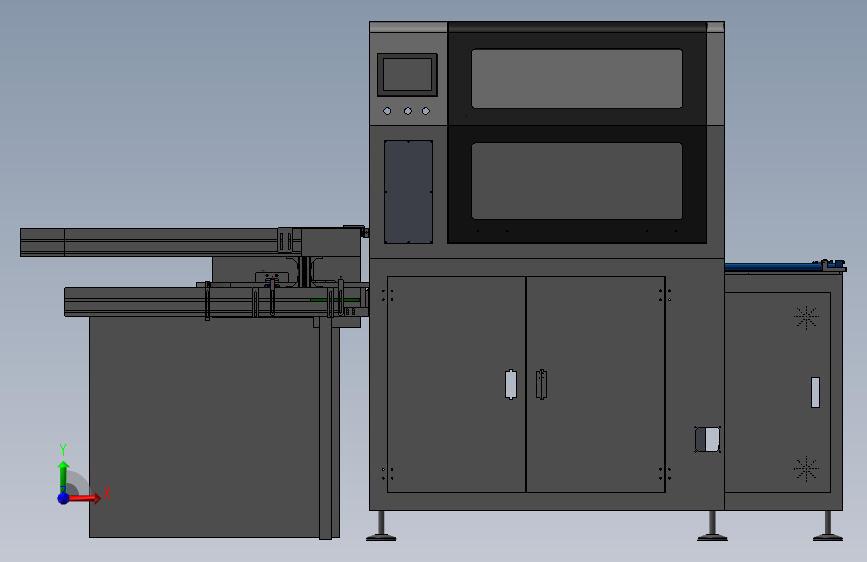Click the 'X' axis label text
This screenshot has width=867, height=562.
(107, 493)
